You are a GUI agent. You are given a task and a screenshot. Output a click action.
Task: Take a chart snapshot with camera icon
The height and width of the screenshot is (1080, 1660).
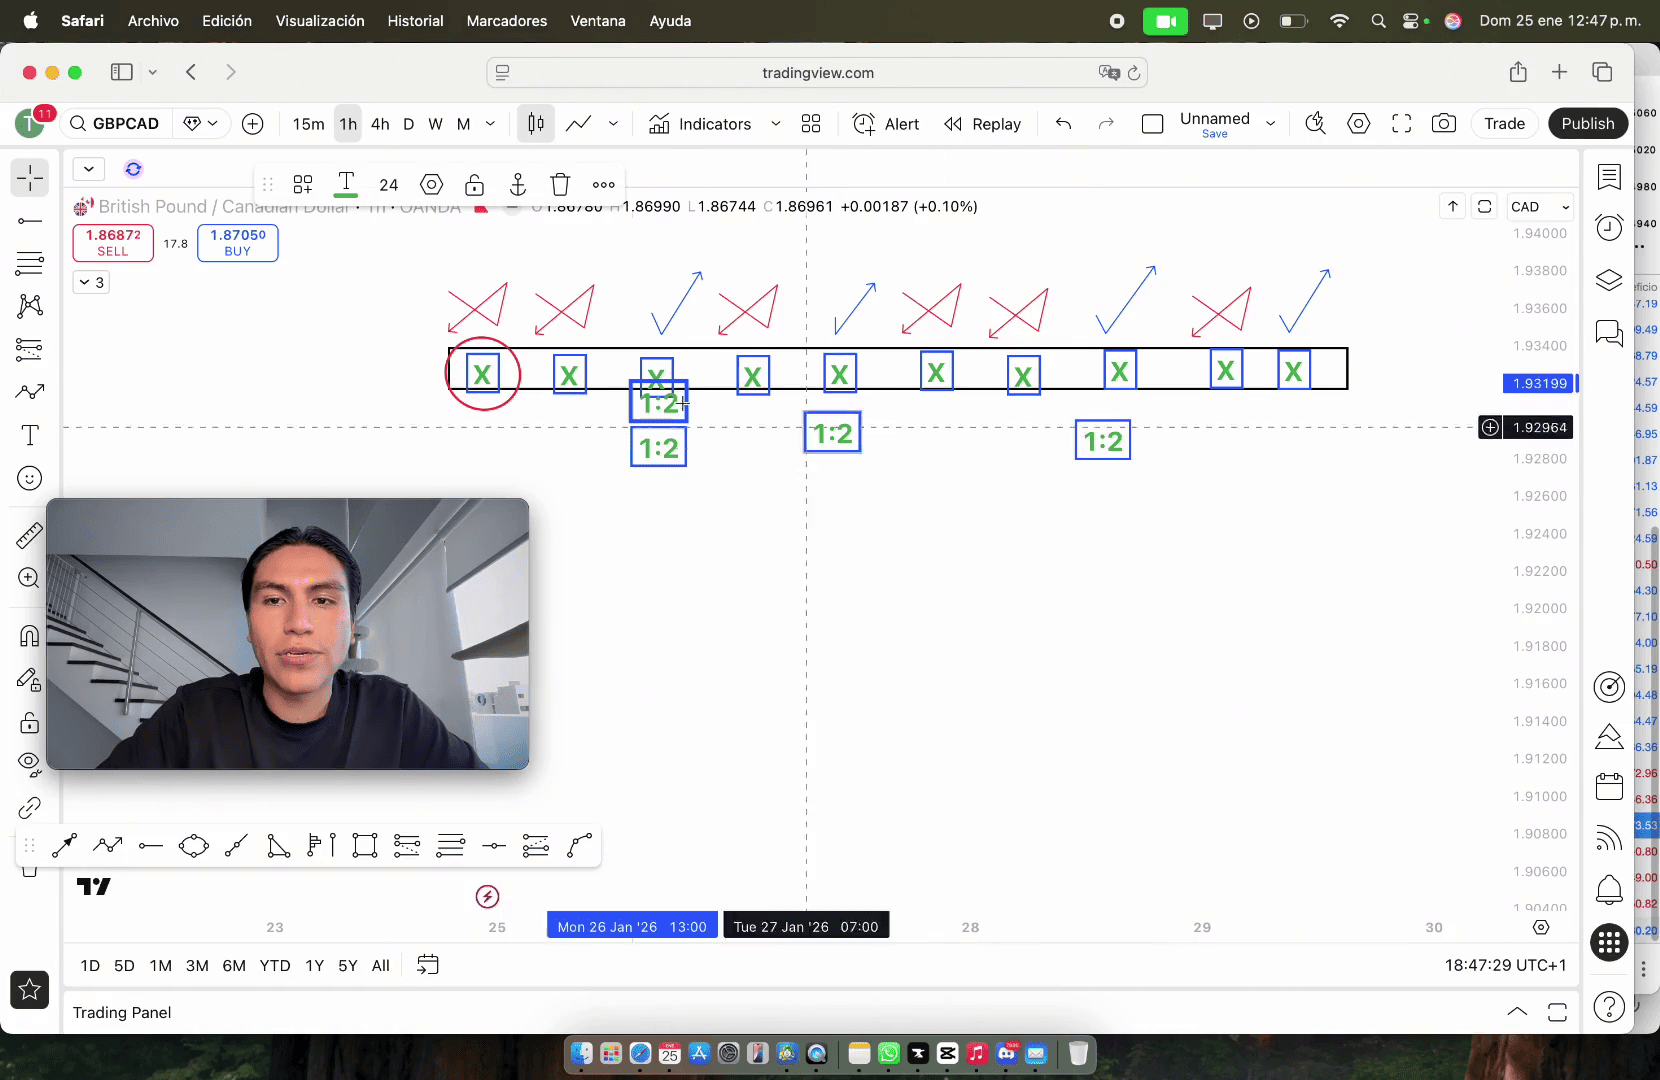(1443, 124)
